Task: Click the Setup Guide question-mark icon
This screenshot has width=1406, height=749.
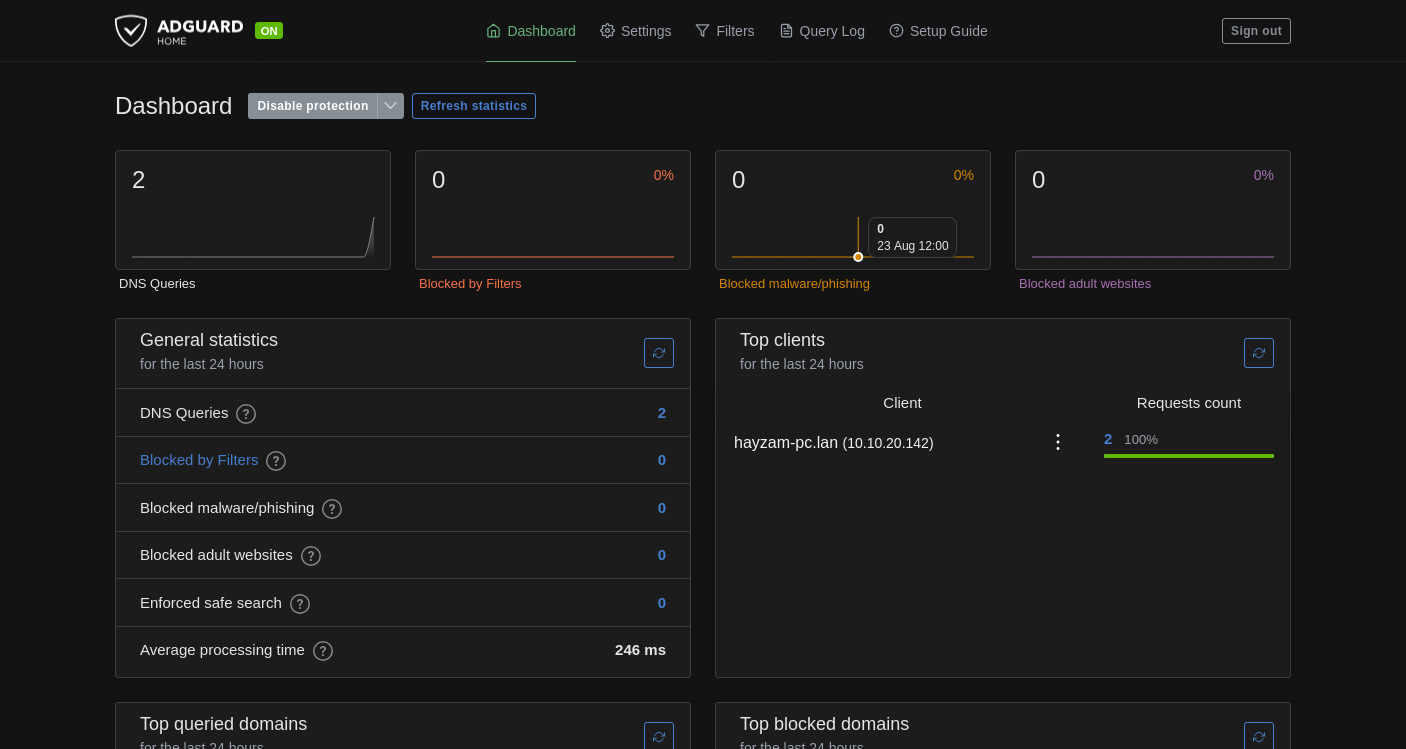Action: tap(896, 31)
